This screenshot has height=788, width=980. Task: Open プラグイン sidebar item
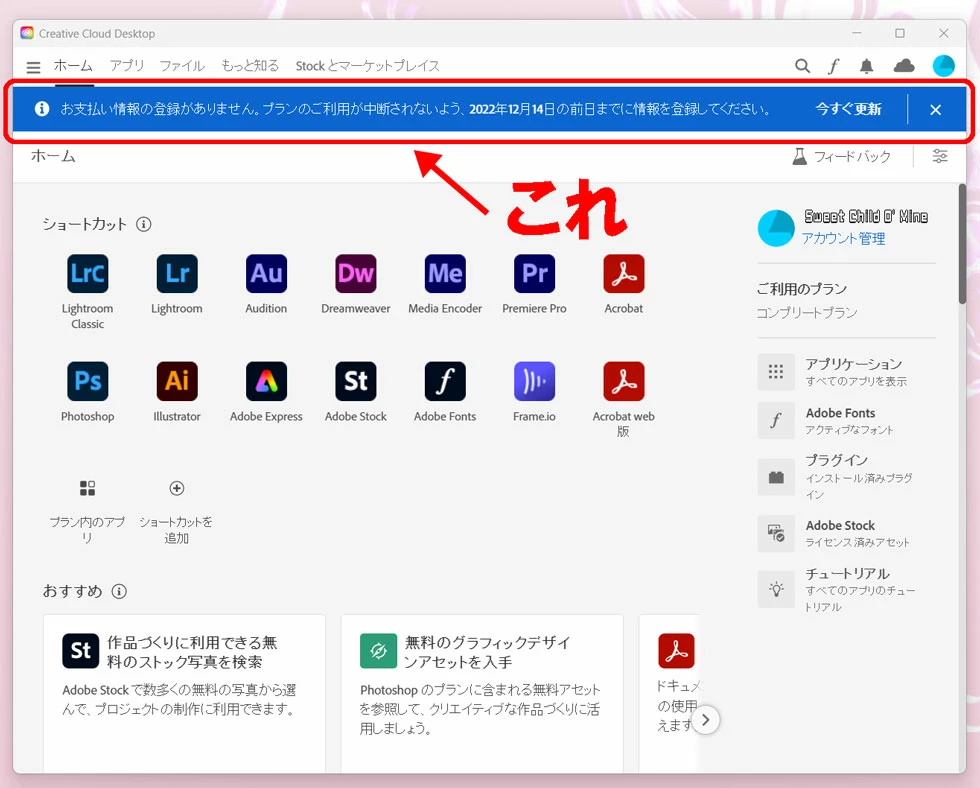pyautogui.click(x=846, y=477)
